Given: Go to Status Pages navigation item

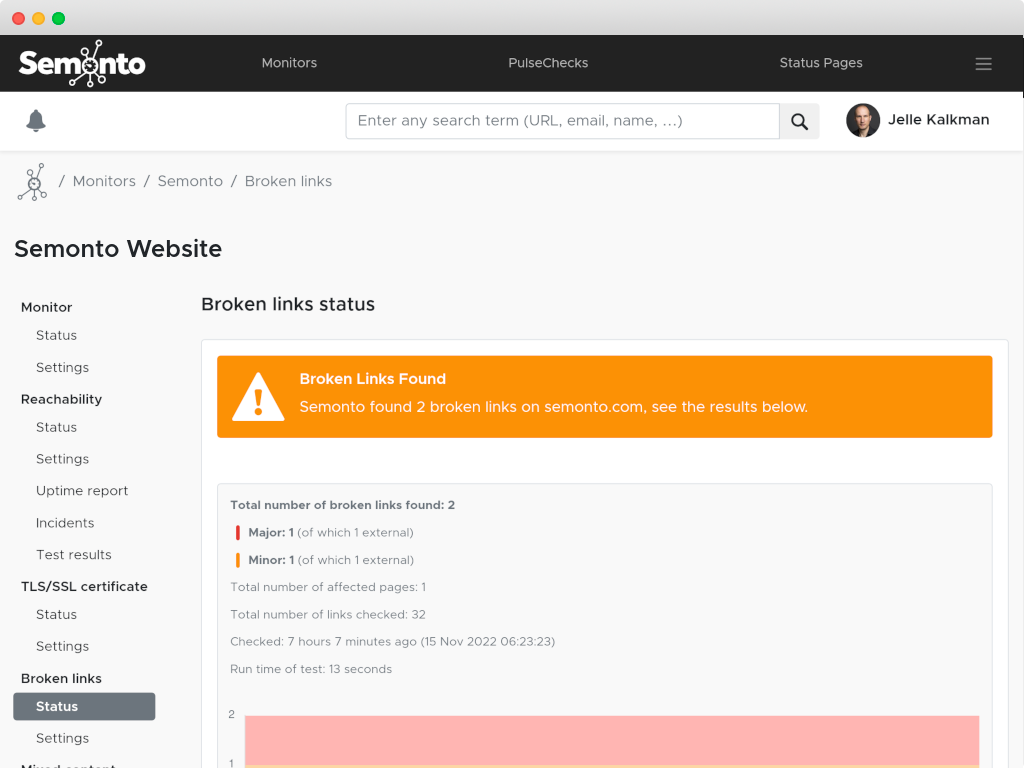Looking at the screenshot, I should [820, 63].
